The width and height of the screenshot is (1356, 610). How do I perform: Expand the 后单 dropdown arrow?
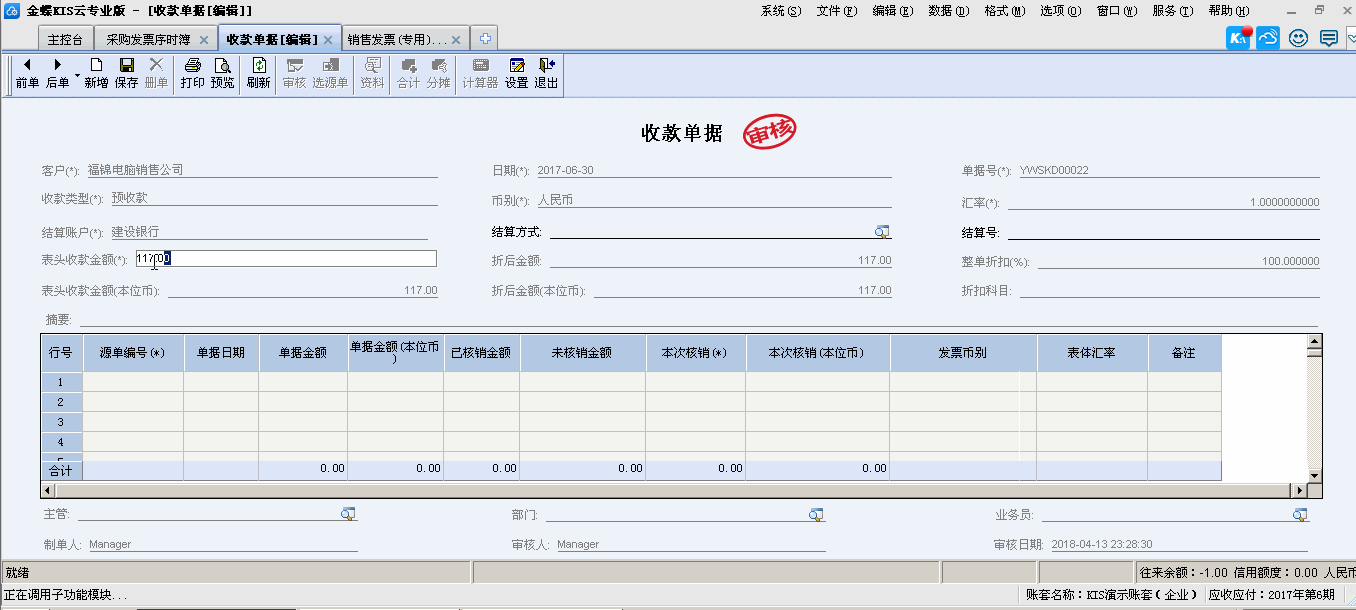tap(77, 76)
